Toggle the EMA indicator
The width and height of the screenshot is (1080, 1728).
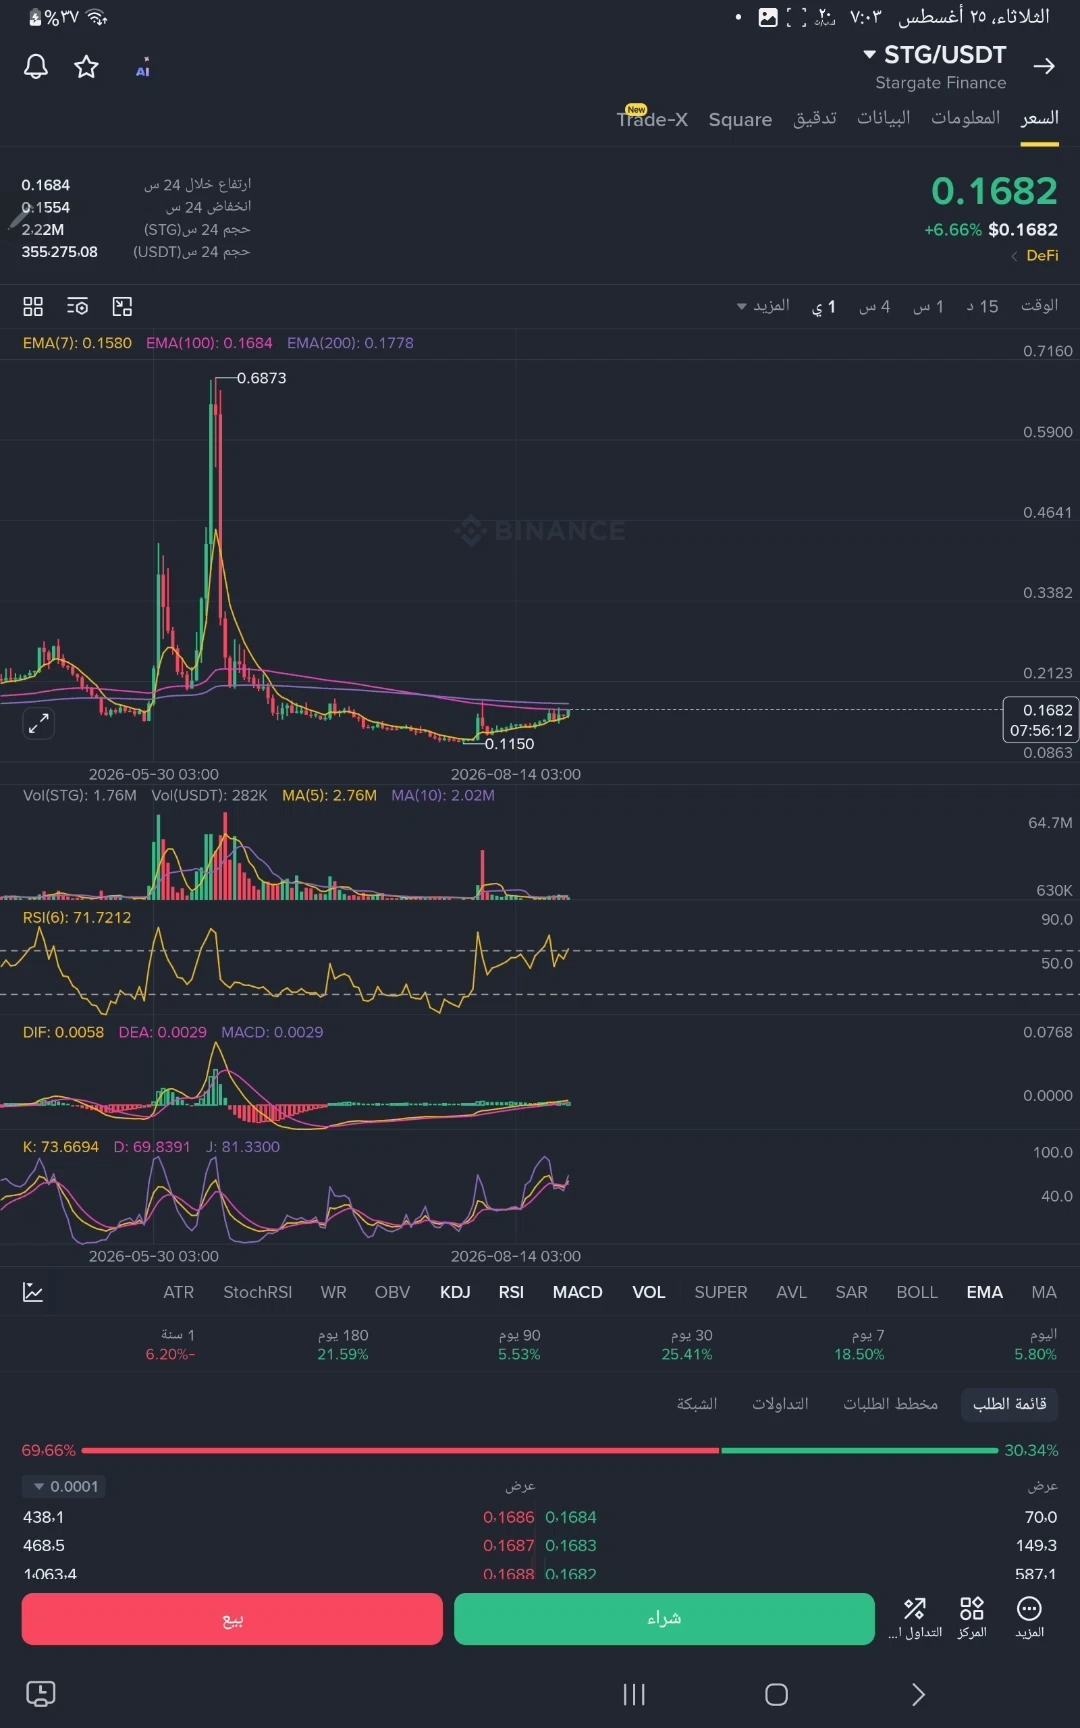(x=985, y=1292)
